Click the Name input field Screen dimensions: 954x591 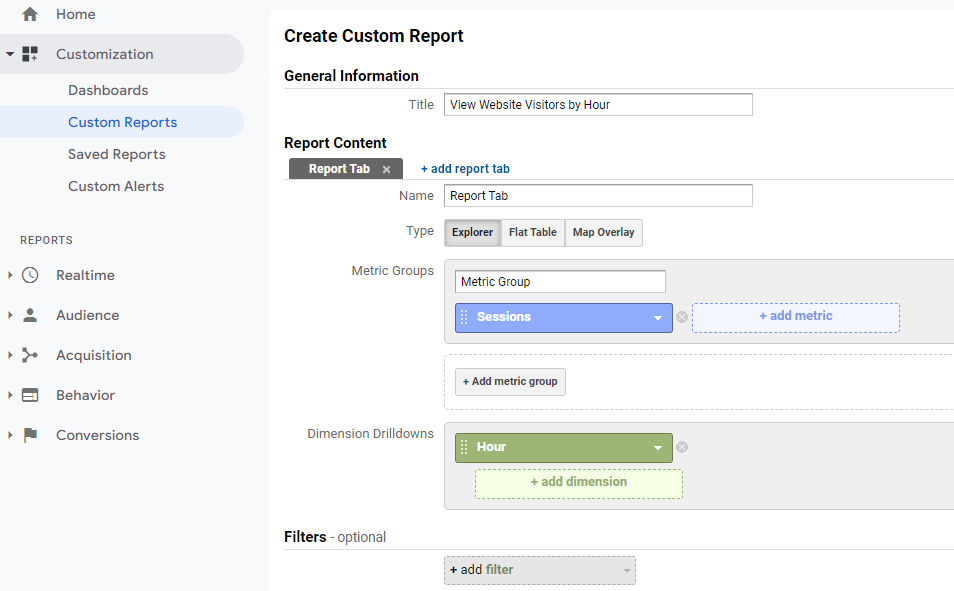pos(598,196)
